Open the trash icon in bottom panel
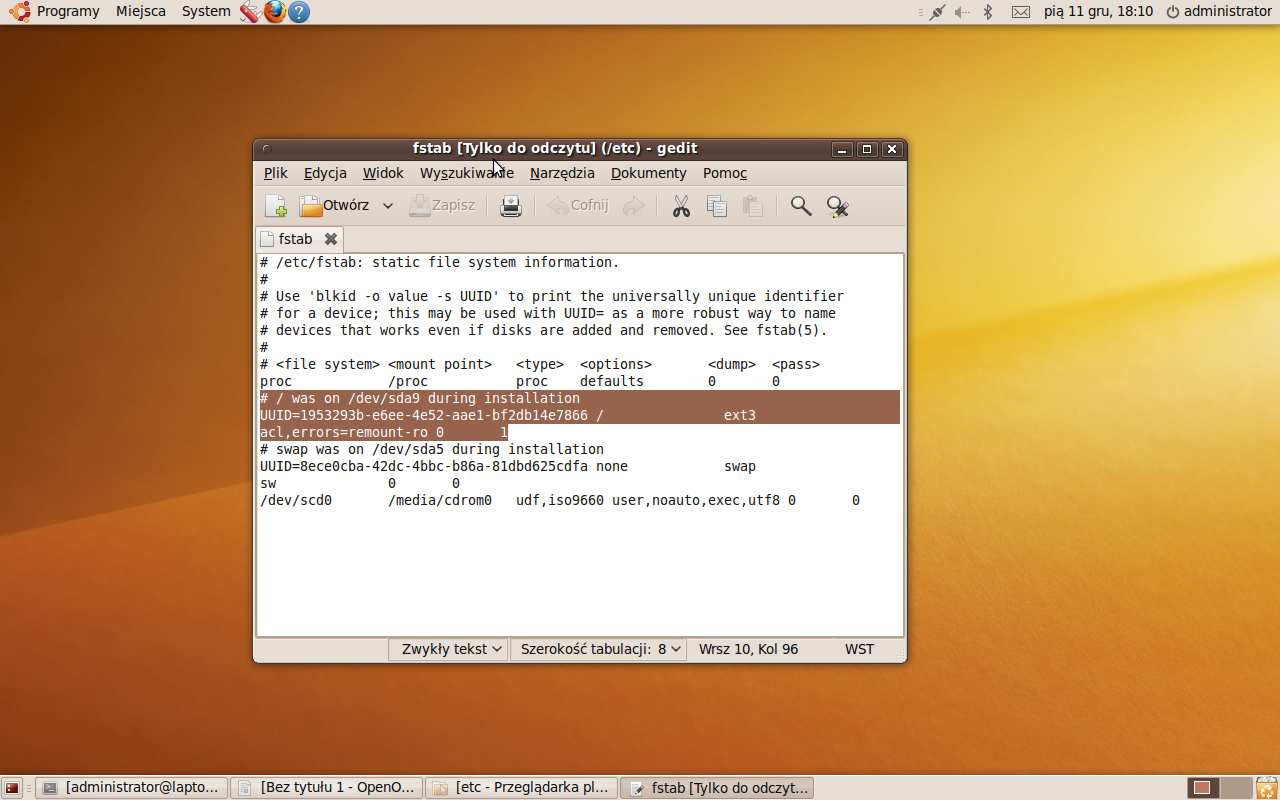The width and height of the screenshot is (1280, 800). [x=1267, y=788]
